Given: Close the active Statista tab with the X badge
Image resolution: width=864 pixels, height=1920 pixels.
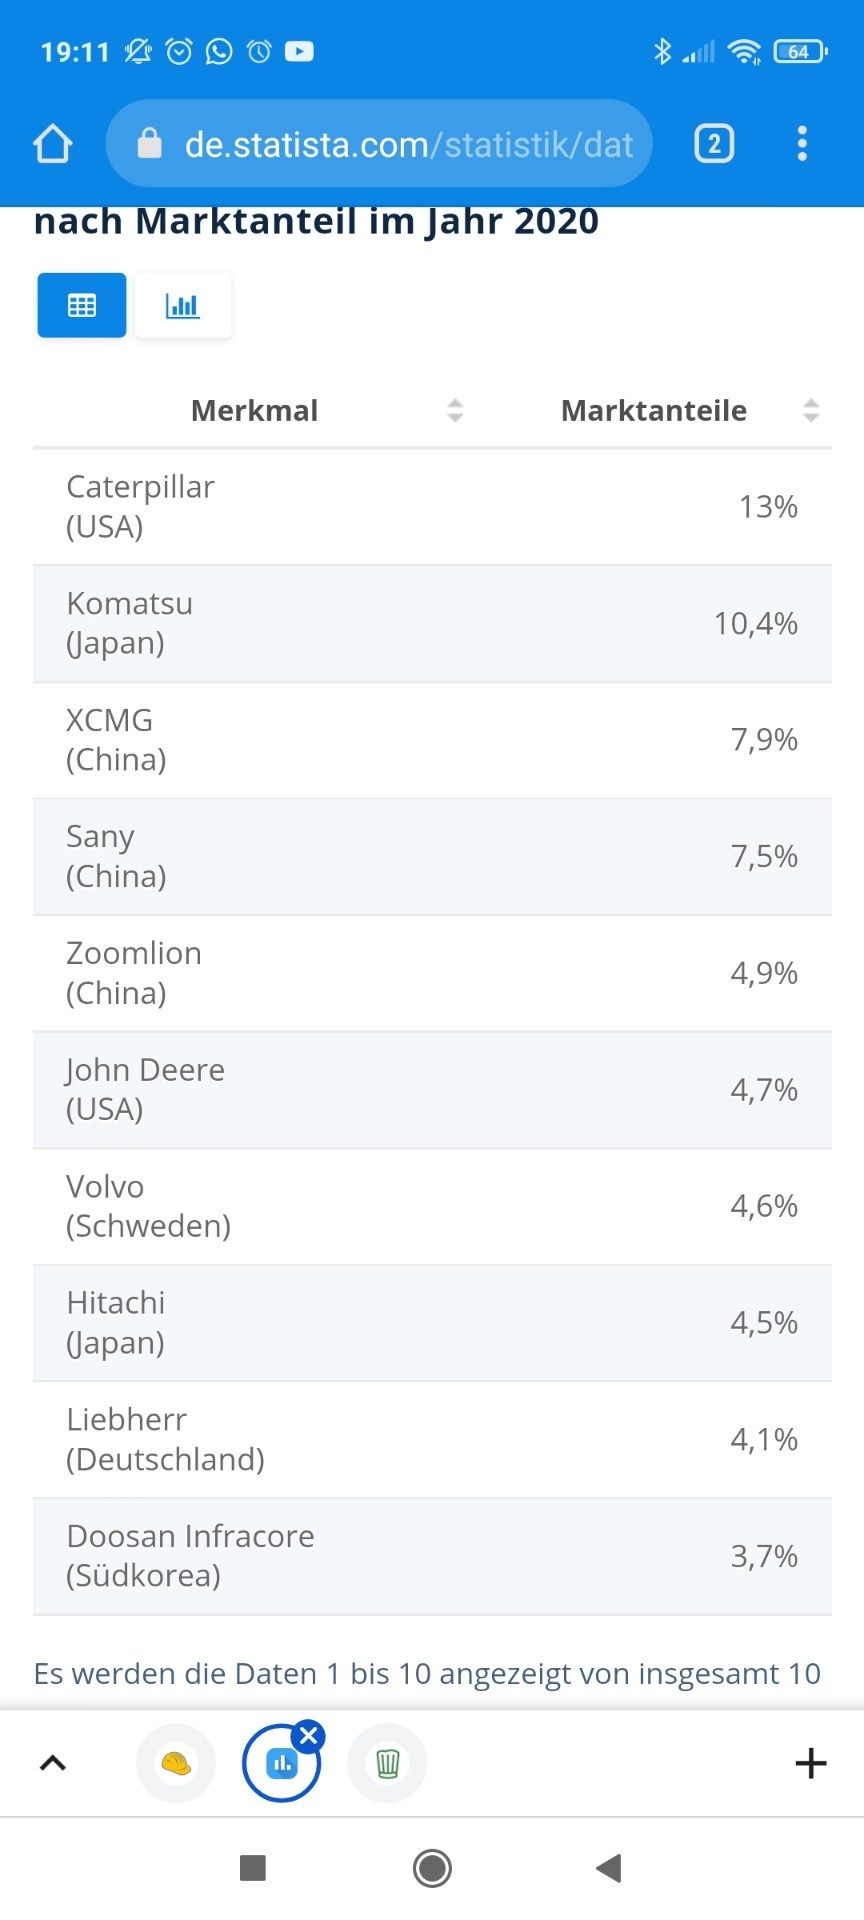Looking at the screenshot, I should pyautogui.click(x=309, y=1736).
